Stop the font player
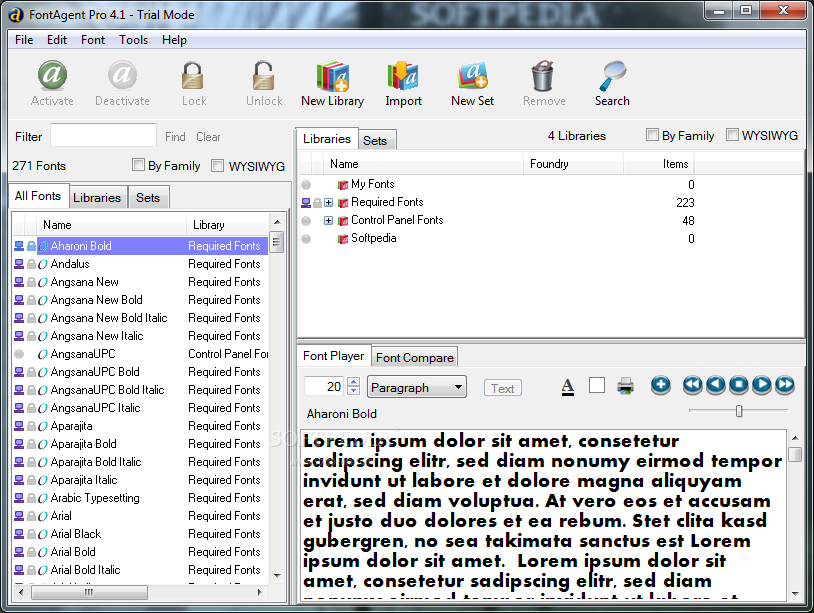814x613 pixels. coord(739,385)
